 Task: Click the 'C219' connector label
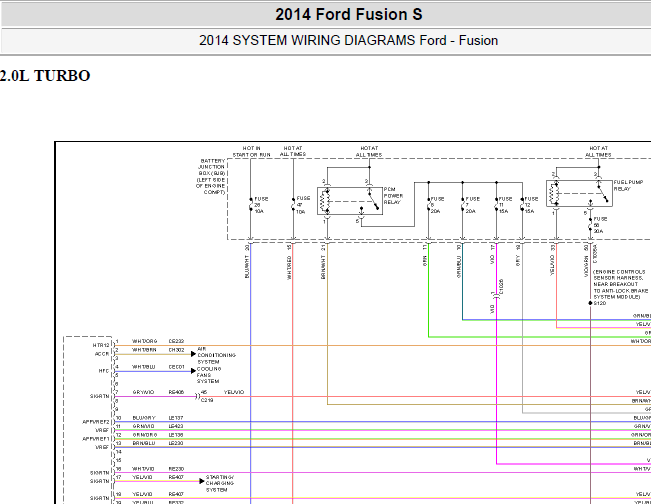click(207, 400)
